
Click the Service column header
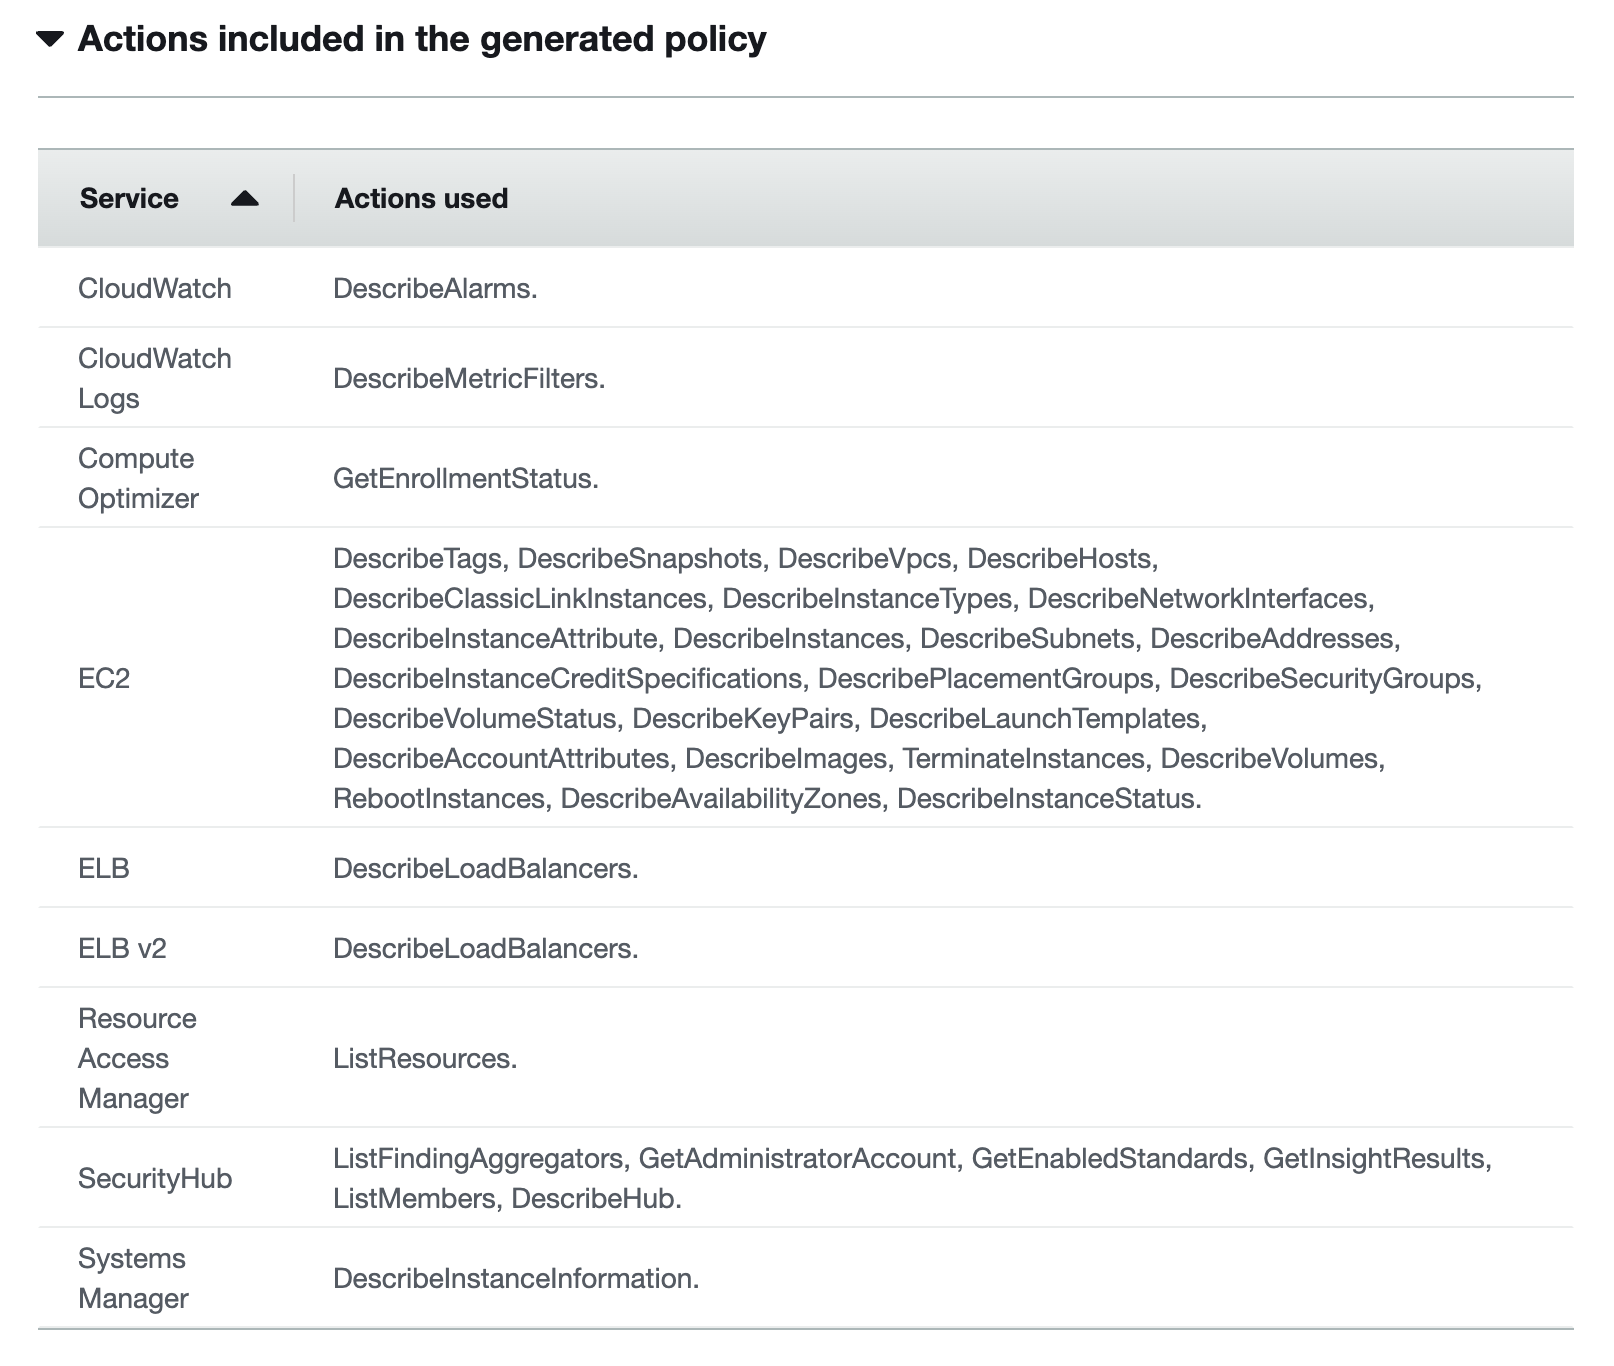pyautogui.click(x=129, y=198)
